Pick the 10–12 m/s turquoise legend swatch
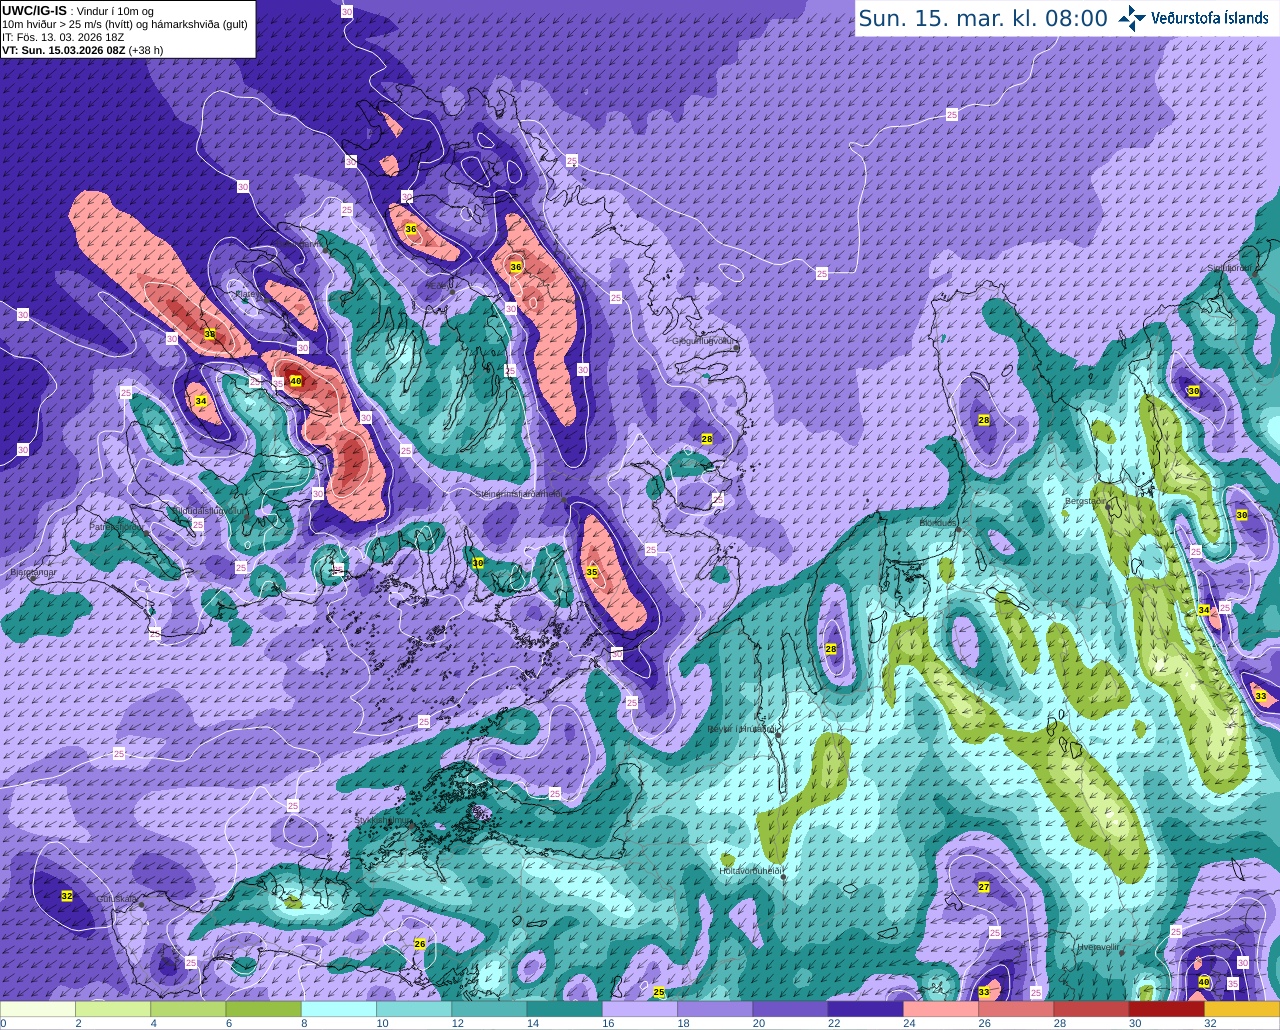 [x=414, y=1009]
